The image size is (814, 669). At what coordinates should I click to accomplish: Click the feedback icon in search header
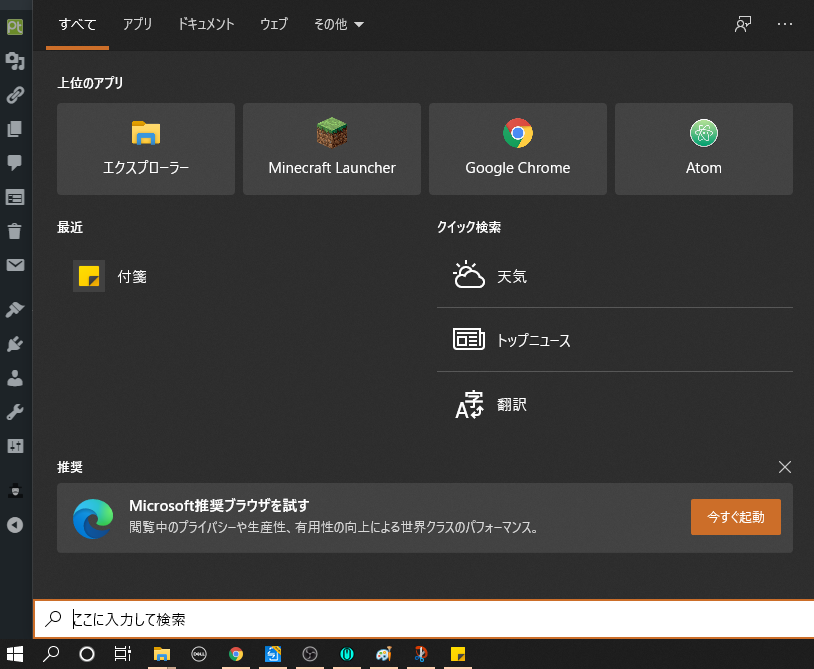(x=743, y=24)
